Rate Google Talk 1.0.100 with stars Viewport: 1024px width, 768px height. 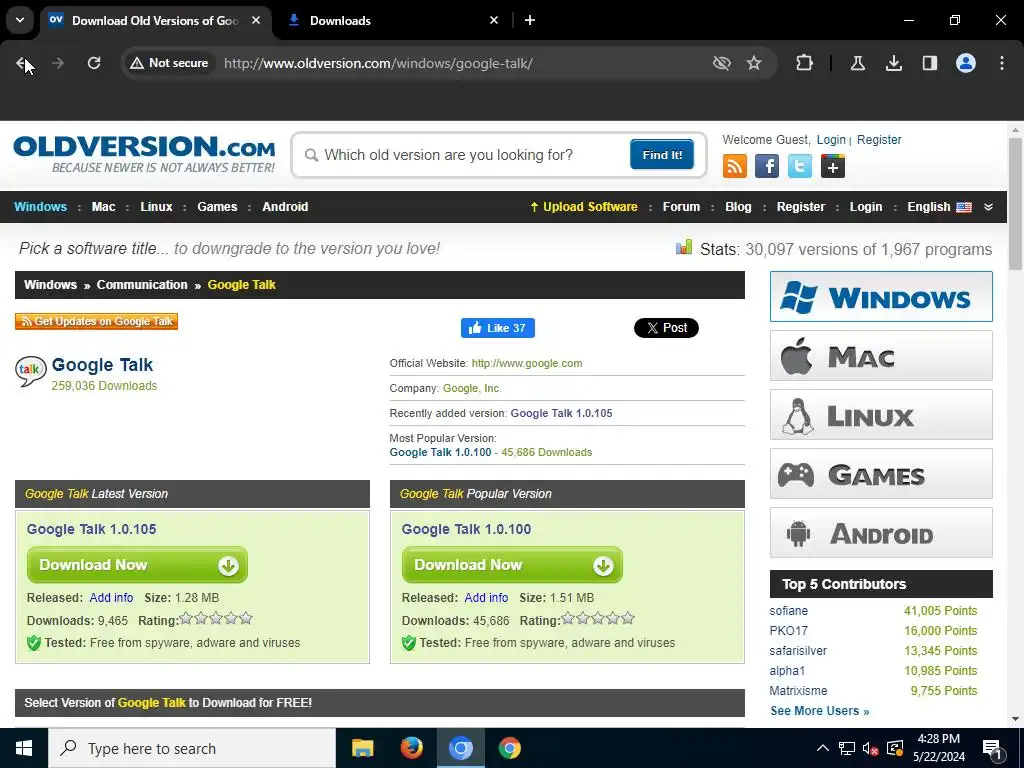[598, 618]
